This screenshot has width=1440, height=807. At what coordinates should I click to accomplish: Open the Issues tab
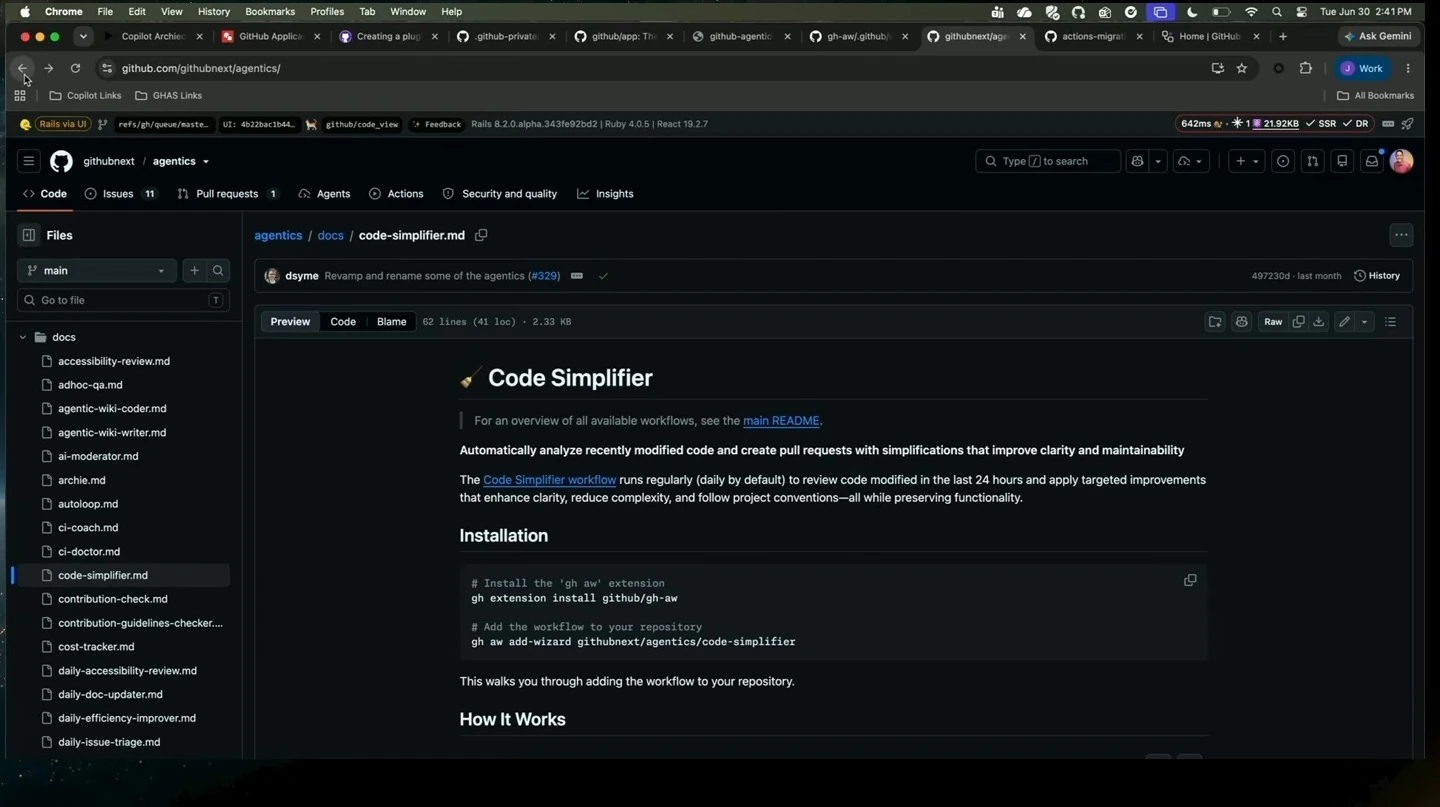click(120, 194)
